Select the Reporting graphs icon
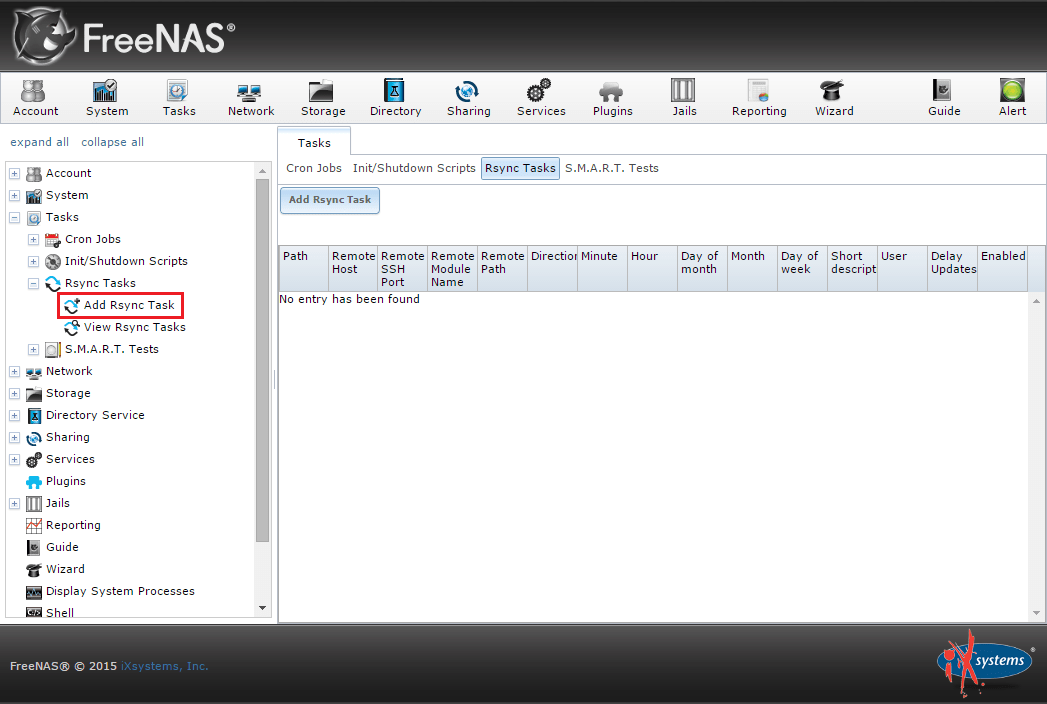 point(758,97)
